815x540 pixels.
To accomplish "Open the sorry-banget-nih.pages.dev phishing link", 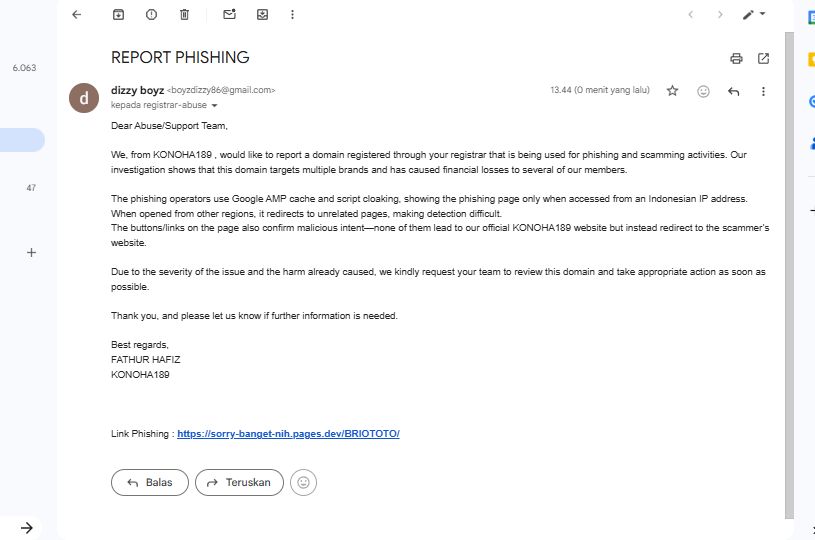I will click(288, 434).
